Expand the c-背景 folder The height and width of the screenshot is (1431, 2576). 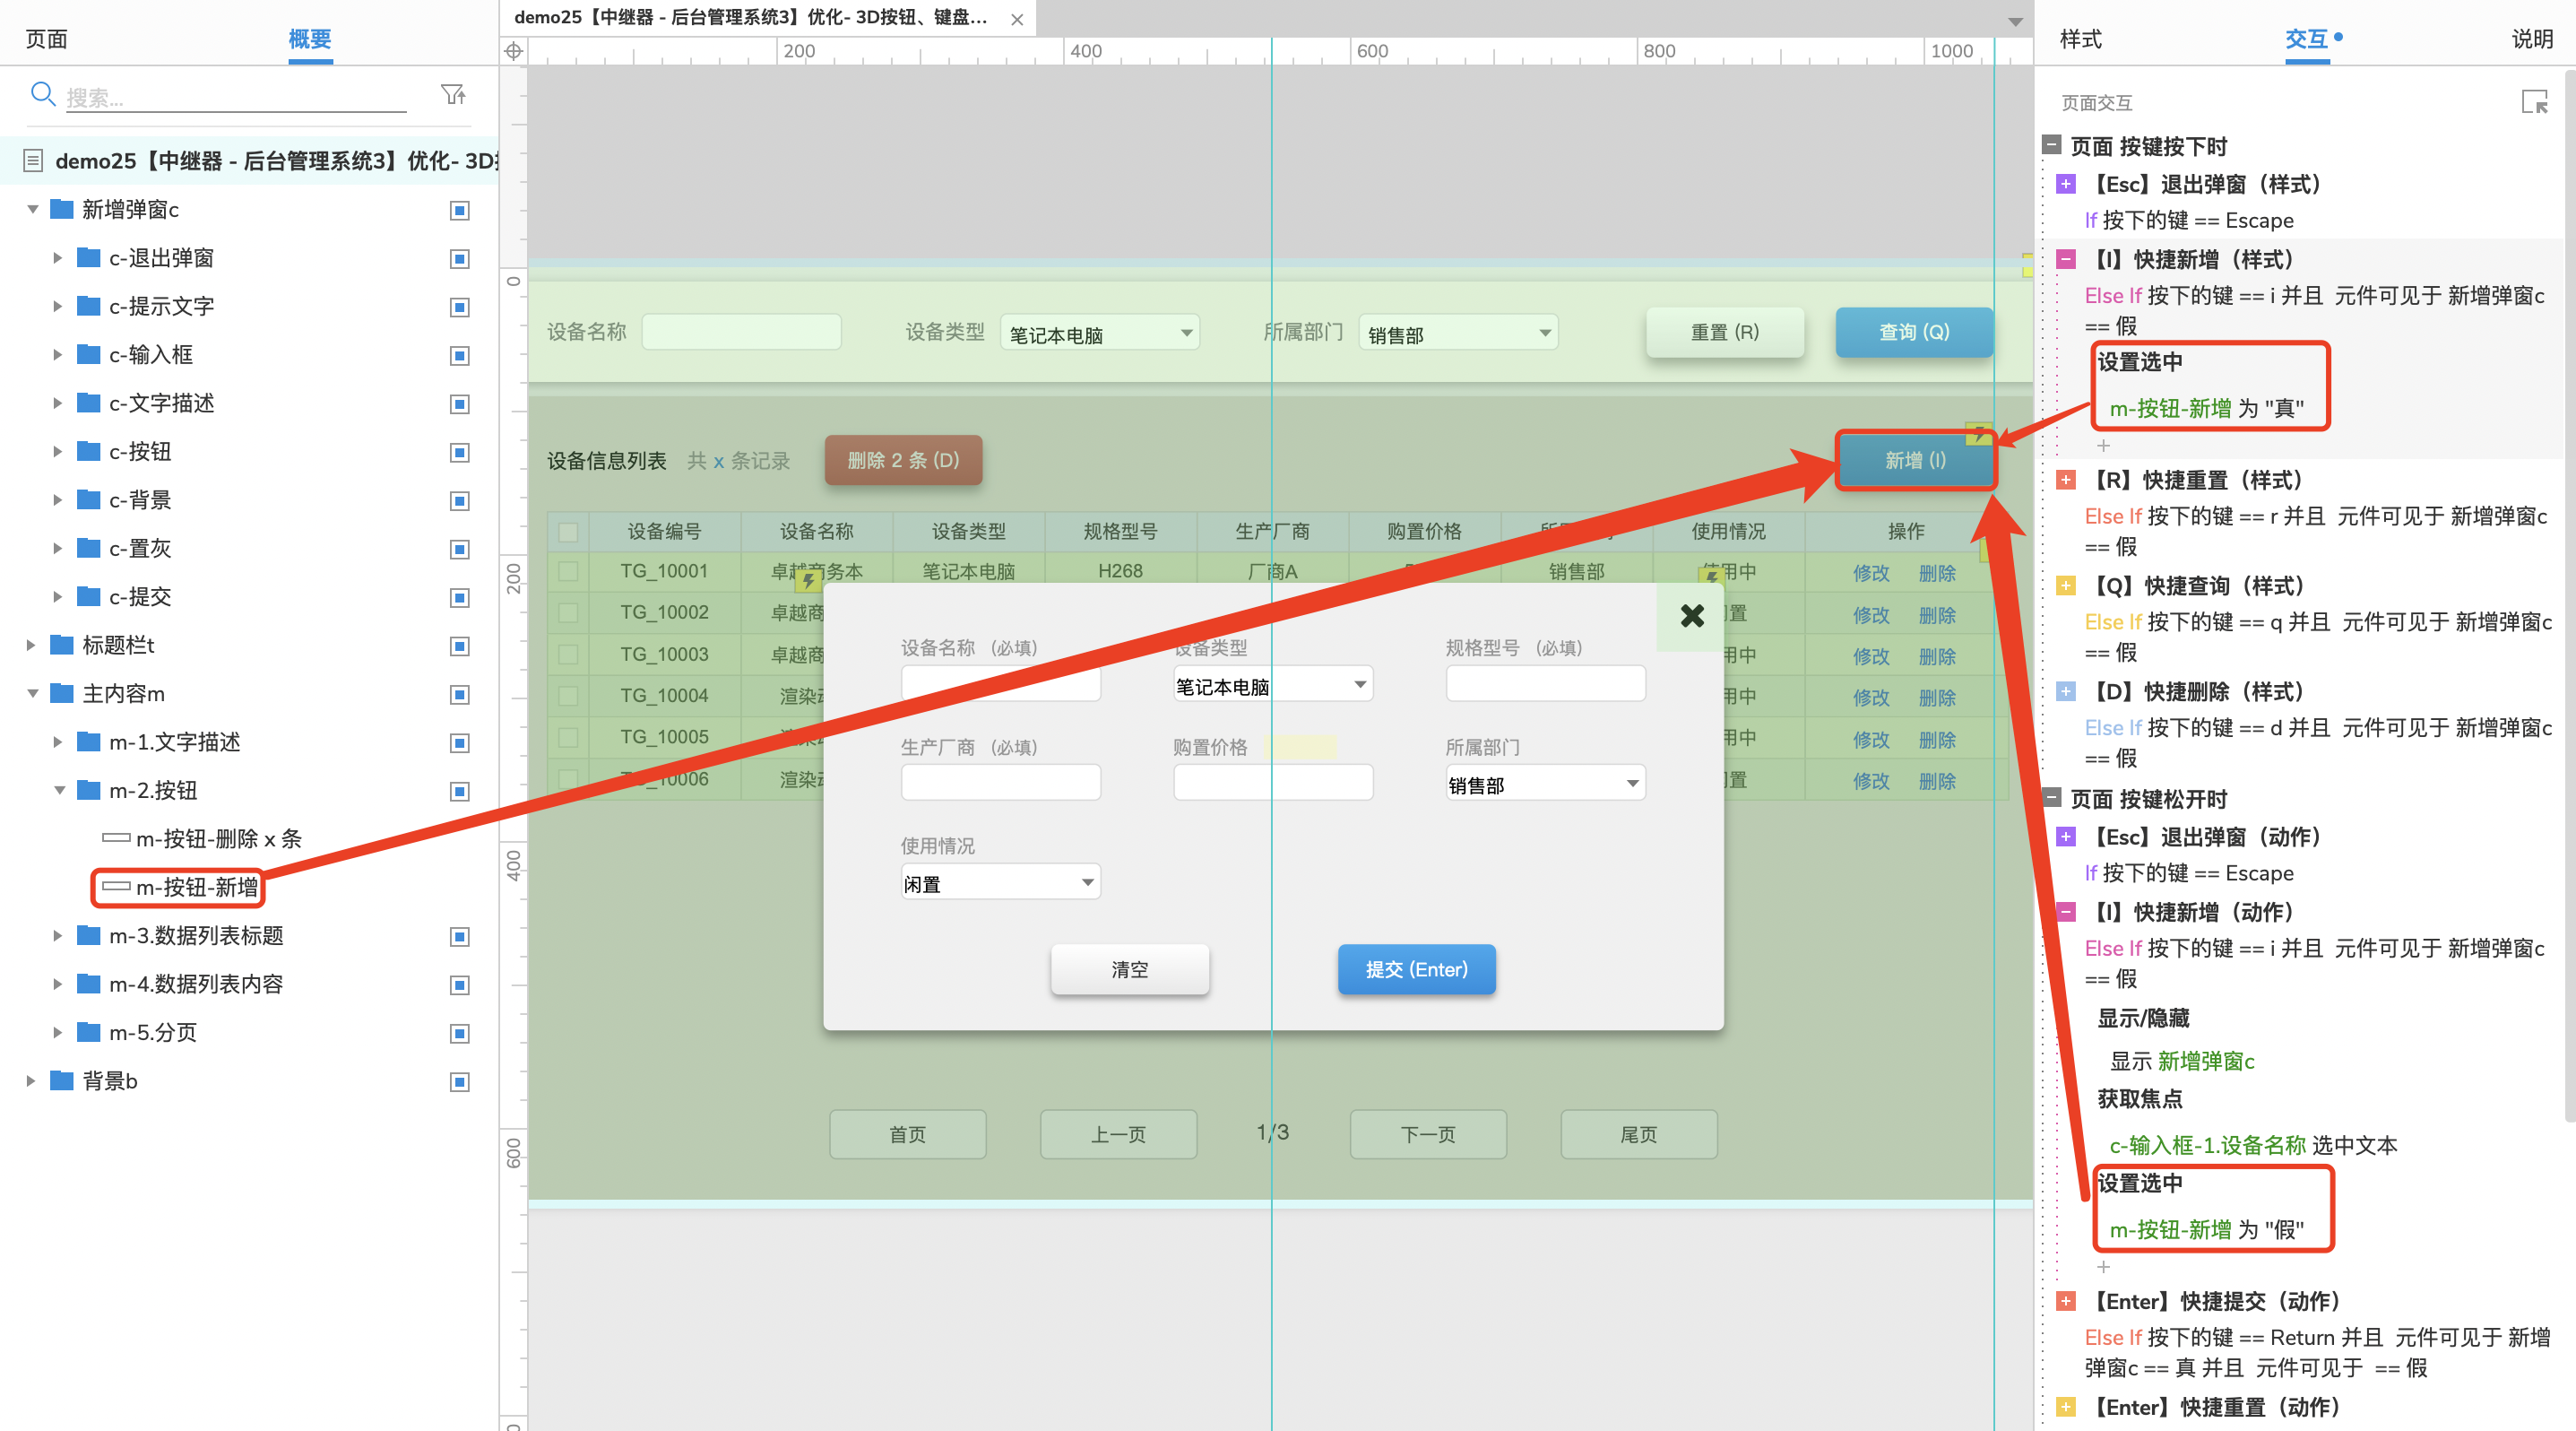pos(58,500)
